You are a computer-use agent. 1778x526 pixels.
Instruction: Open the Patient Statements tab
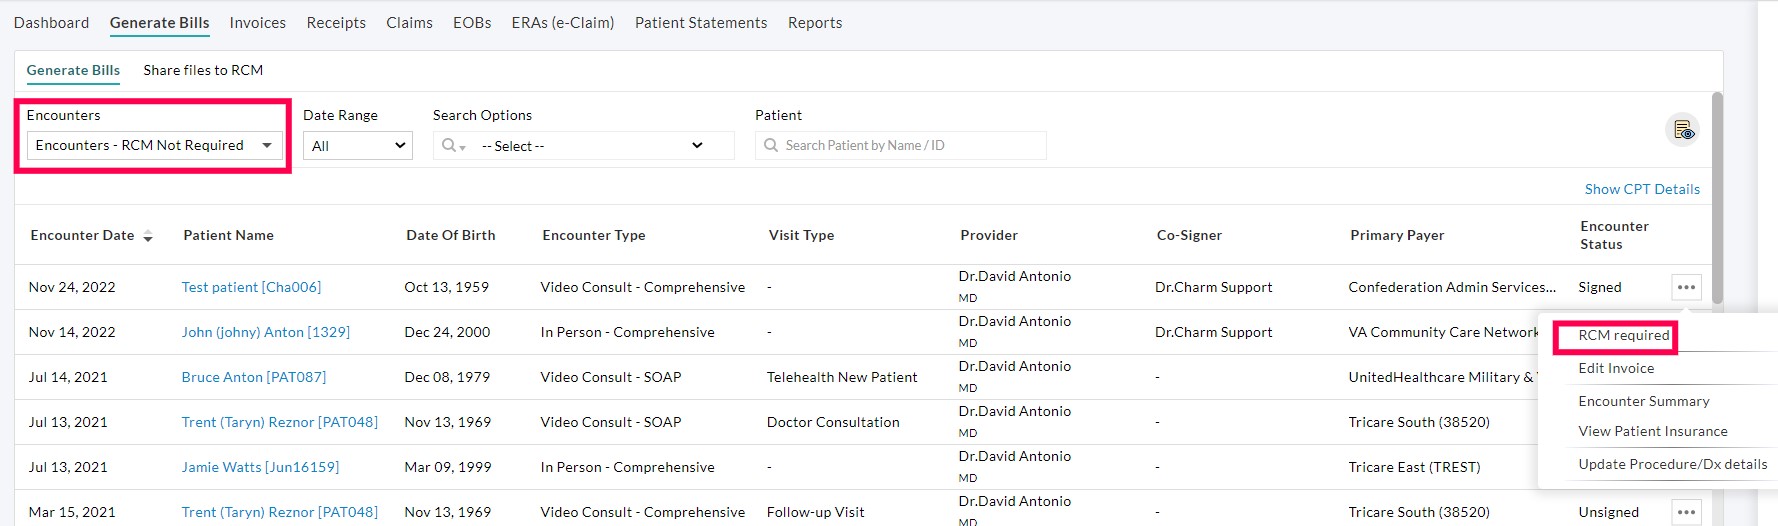tap(700, 23)
